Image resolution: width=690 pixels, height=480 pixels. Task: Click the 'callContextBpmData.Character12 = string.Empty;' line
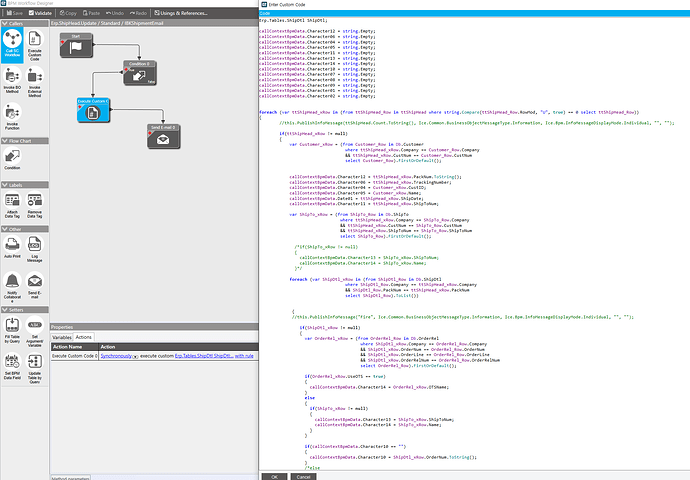[x=317, y=31]
